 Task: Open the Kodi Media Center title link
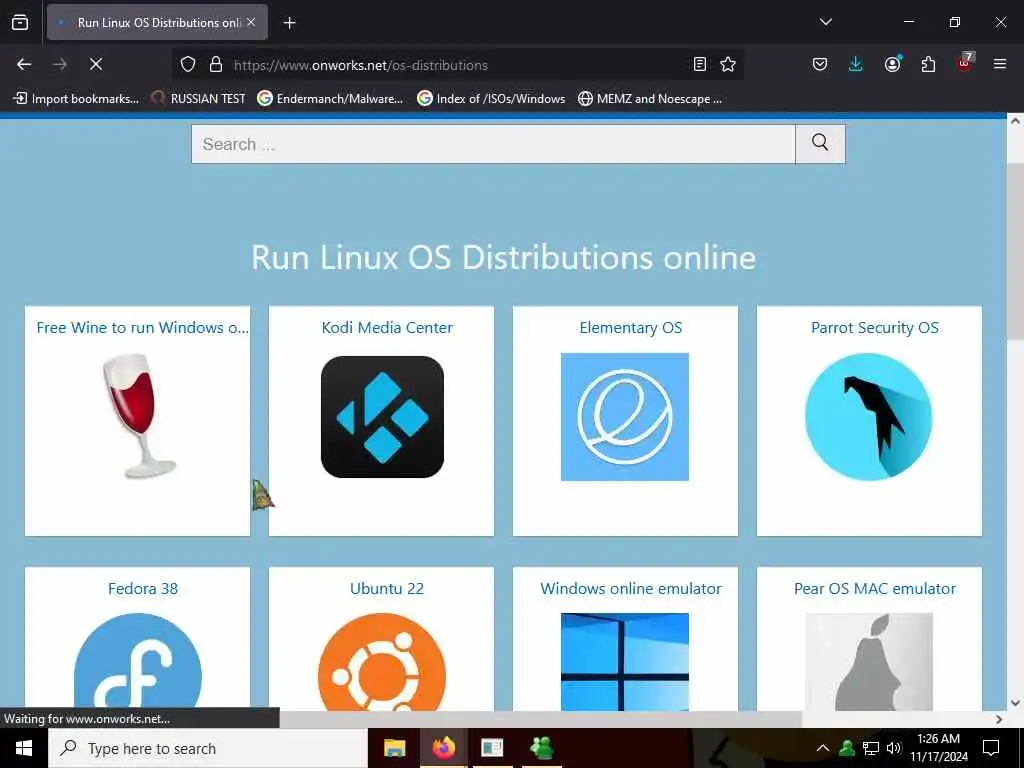coord(387,328)
